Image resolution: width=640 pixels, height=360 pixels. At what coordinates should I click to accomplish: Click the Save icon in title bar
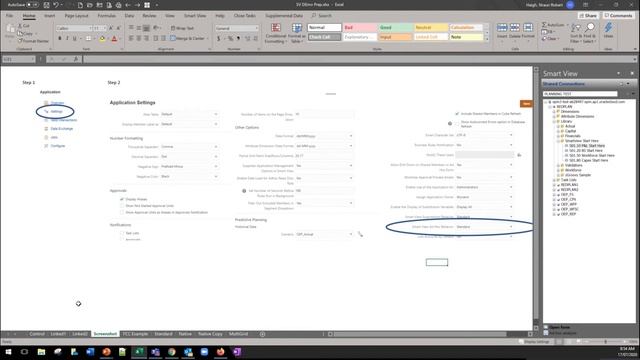coord(47,5)
